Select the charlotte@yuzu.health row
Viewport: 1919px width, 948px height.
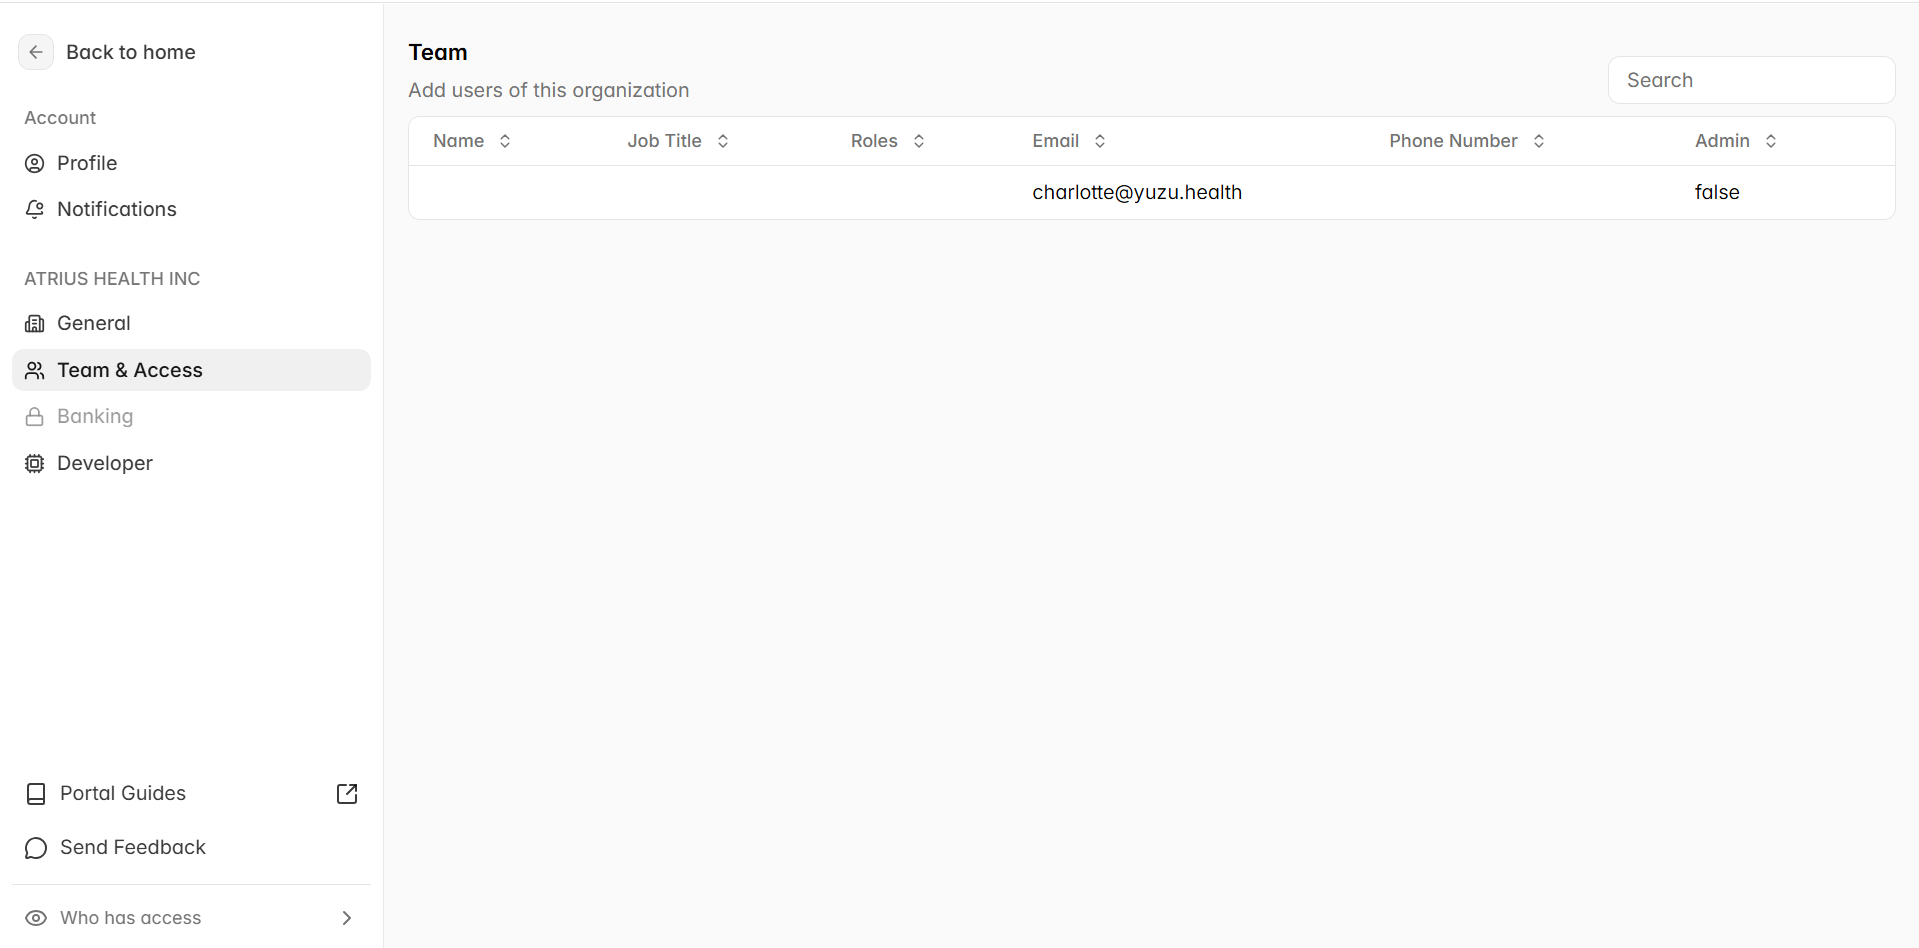[x=1152, y=192]
